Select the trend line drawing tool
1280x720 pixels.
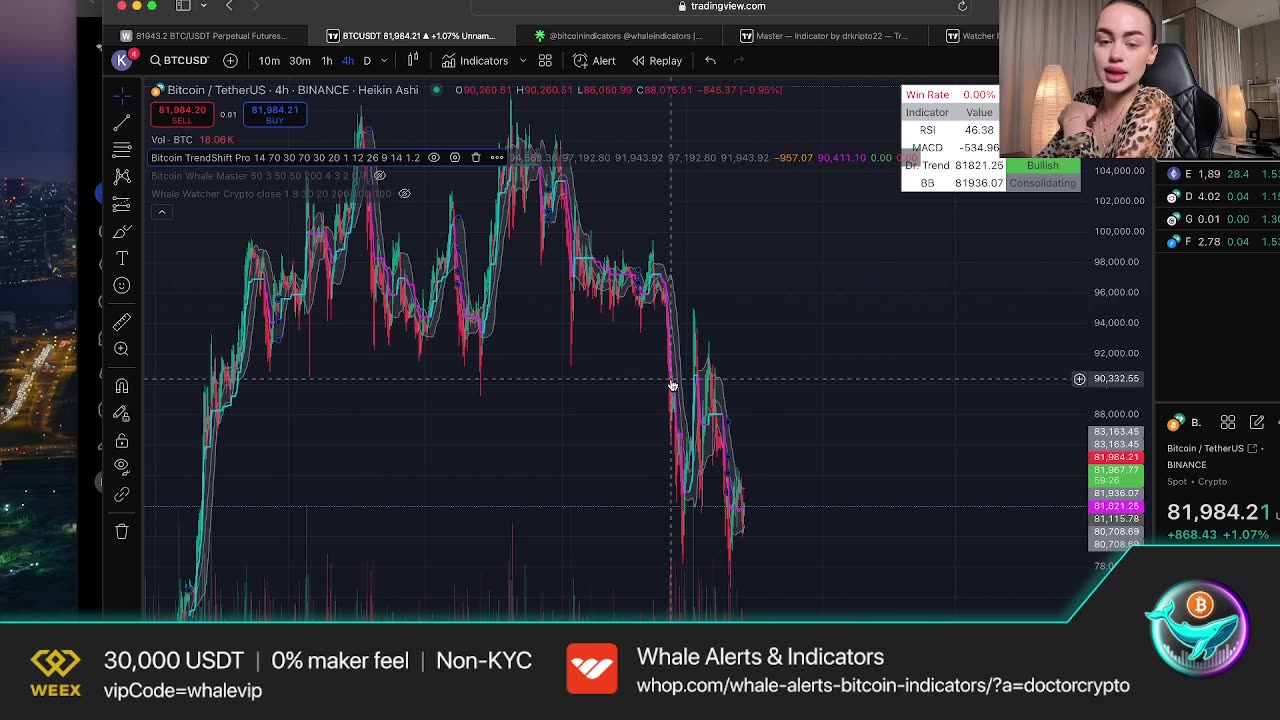(x=122, y=122)
